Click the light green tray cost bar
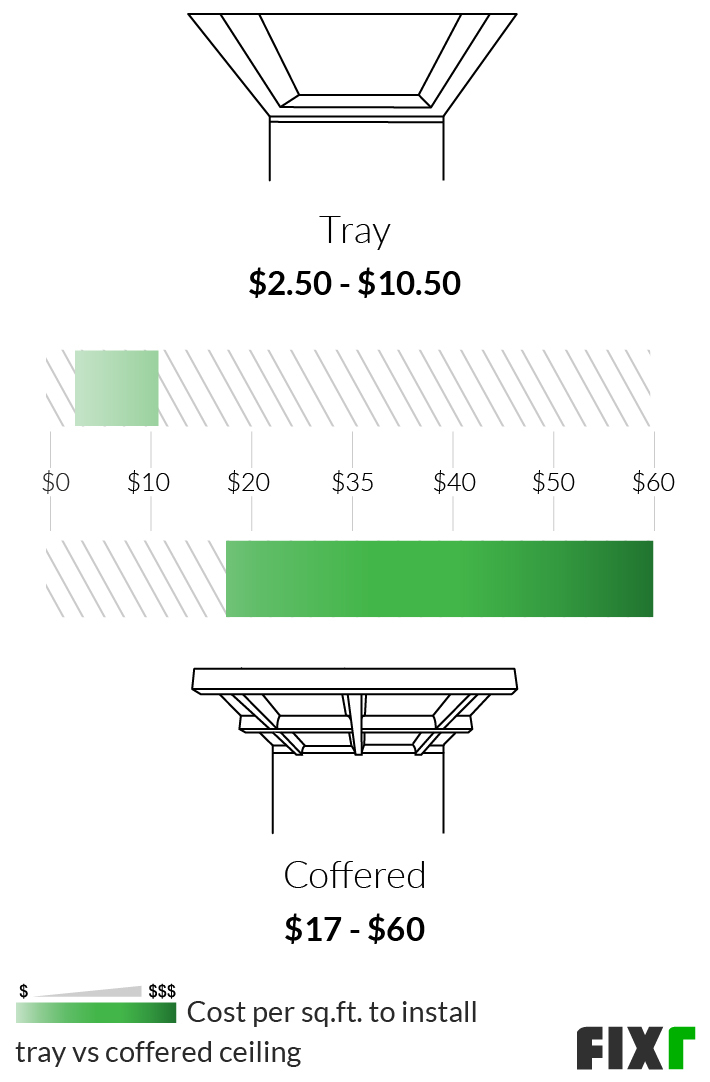Viewport: 710px width, 1082px height. (117, 388)
